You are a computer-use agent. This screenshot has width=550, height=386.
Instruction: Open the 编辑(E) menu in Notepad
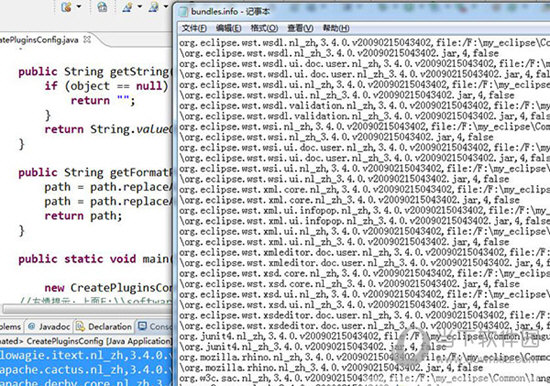[228, 28]
